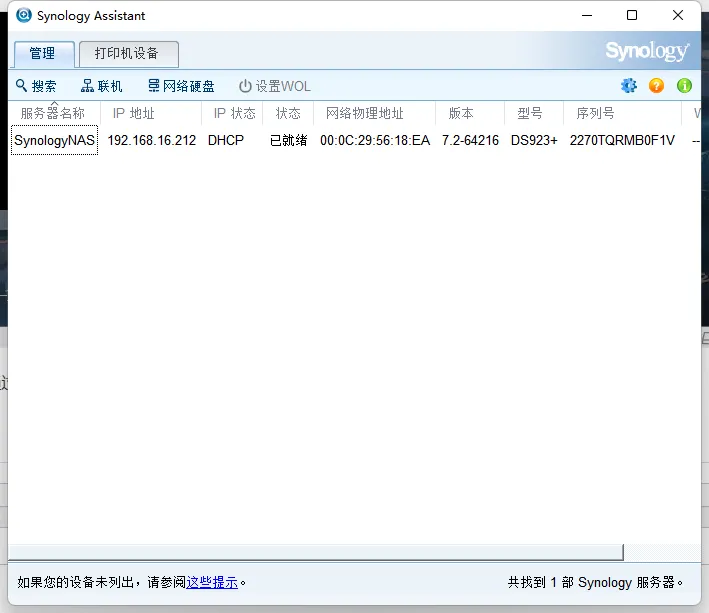The height and width of the screenshot is (613, 709).
Task: Sort by the 状态 column header
Action: click(x=288, y=113)
